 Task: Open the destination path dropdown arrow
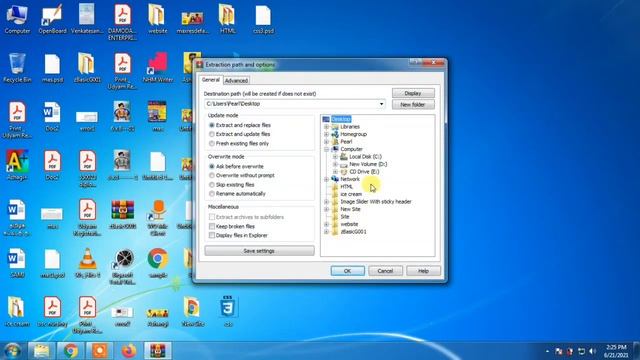tap(381, 104)
